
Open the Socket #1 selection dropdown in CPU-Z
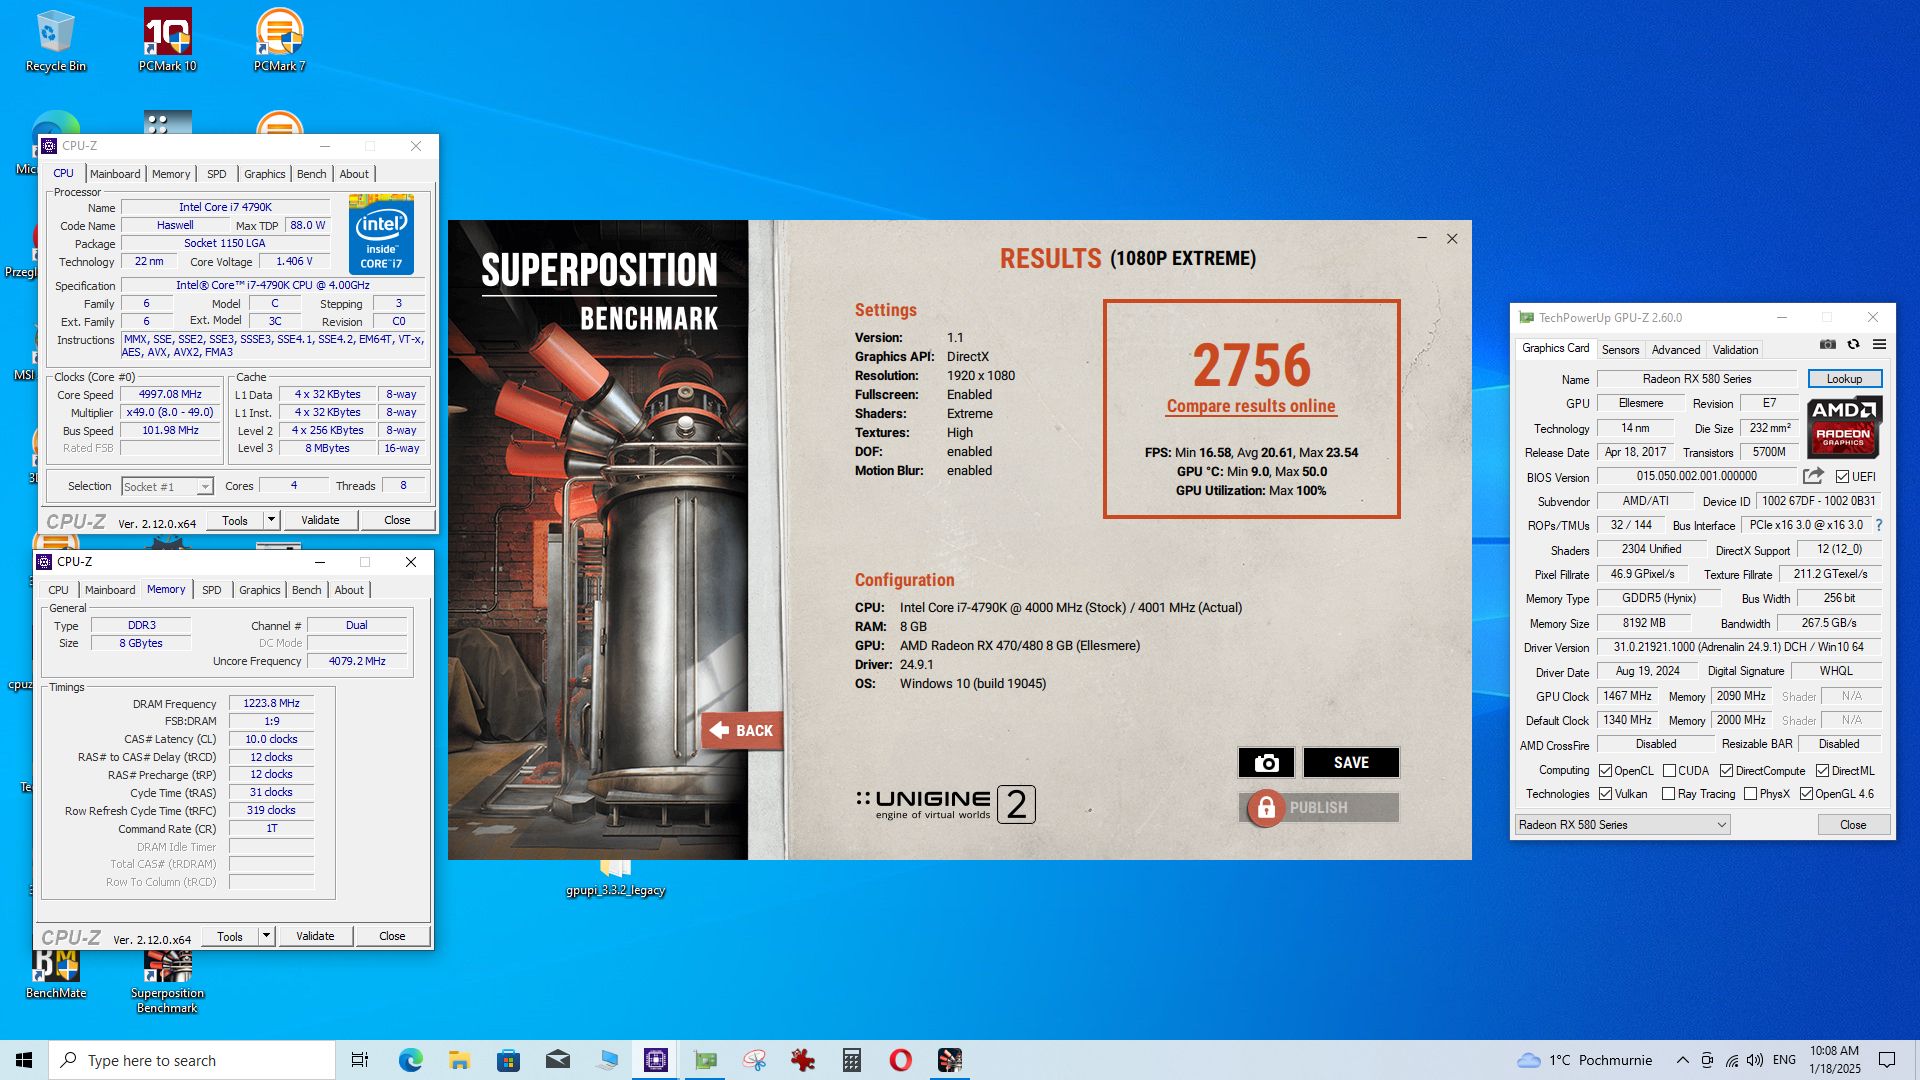click(167, 487)
